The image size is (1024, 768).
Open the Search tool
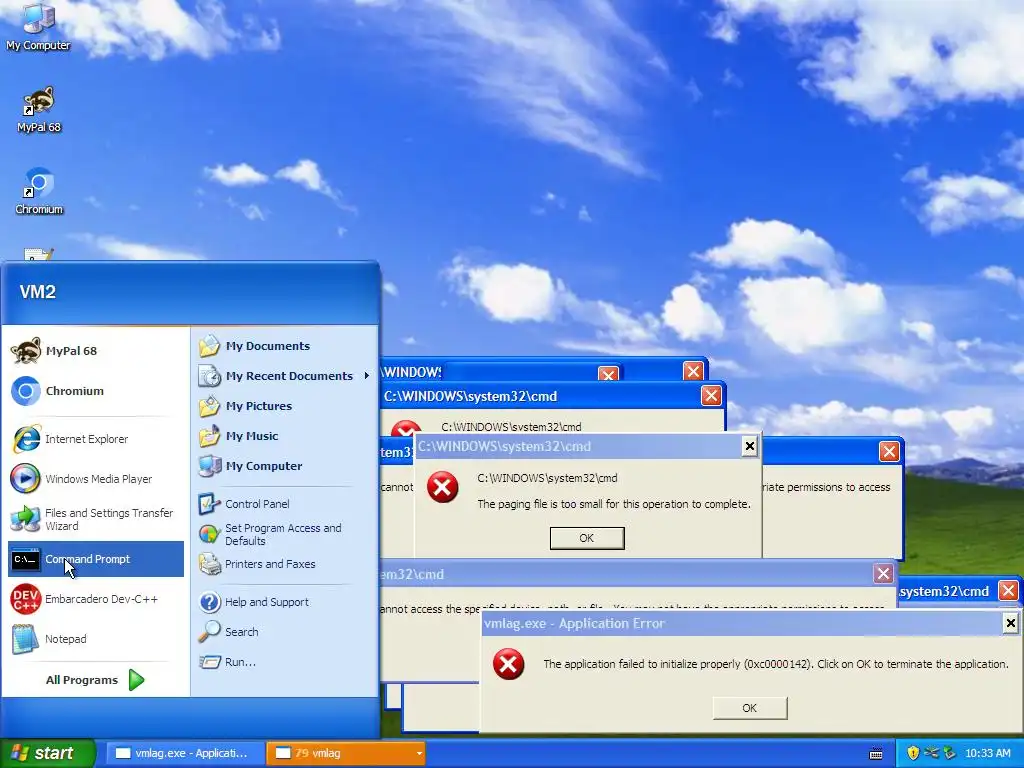(284, 632)
